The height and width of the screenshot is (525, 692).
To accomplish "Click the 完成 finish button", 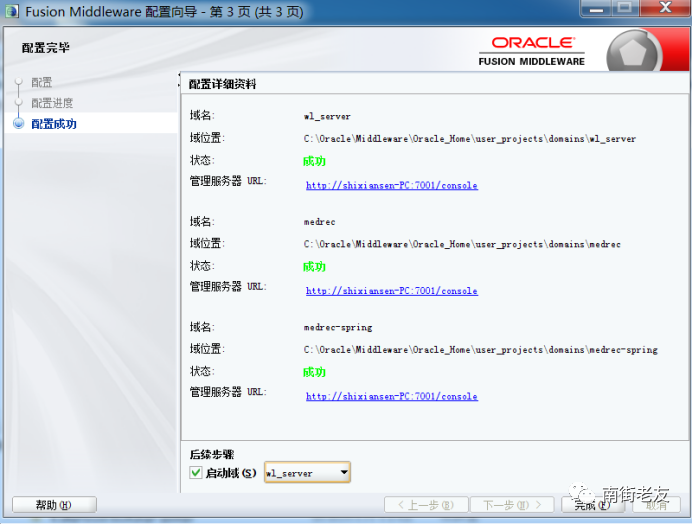I will pos(593,505).
